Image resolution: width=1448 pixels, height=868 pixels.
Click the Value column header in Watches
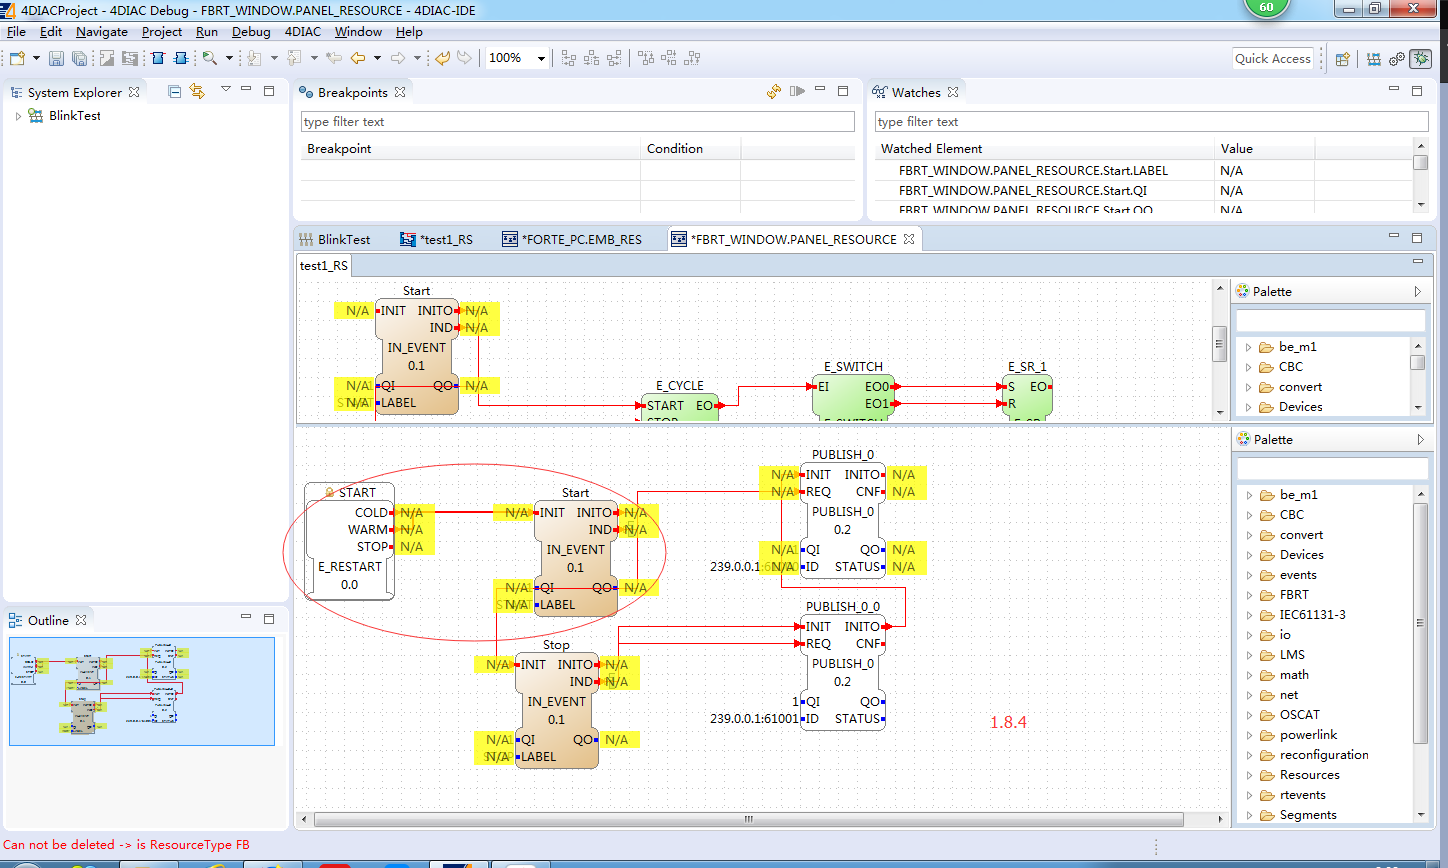[1264, 149]
